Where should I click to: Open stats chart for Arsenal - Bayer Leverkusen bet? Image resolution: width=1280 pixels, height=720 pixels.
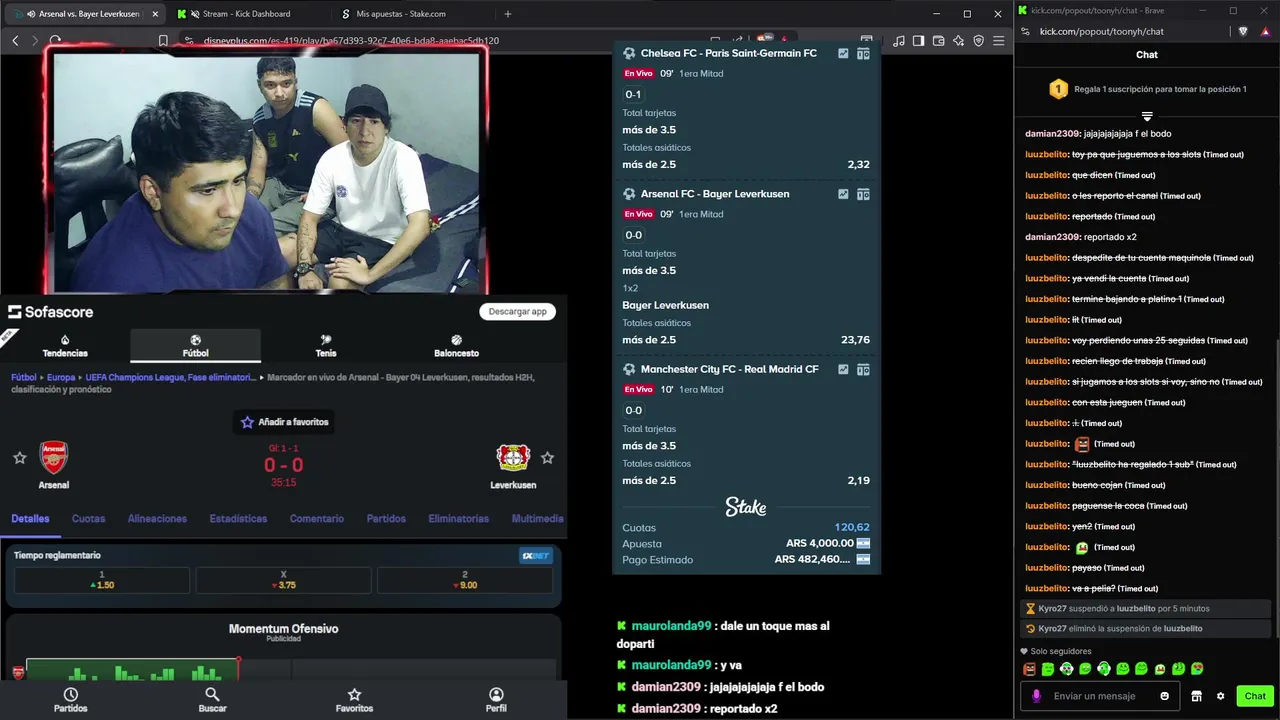[x=843, y=194]
